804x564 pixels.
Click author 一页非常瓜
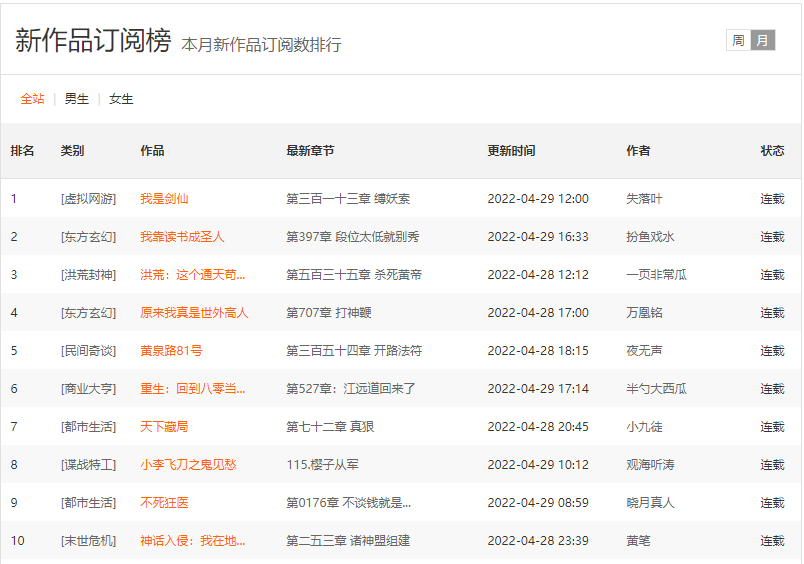(656, 274)
